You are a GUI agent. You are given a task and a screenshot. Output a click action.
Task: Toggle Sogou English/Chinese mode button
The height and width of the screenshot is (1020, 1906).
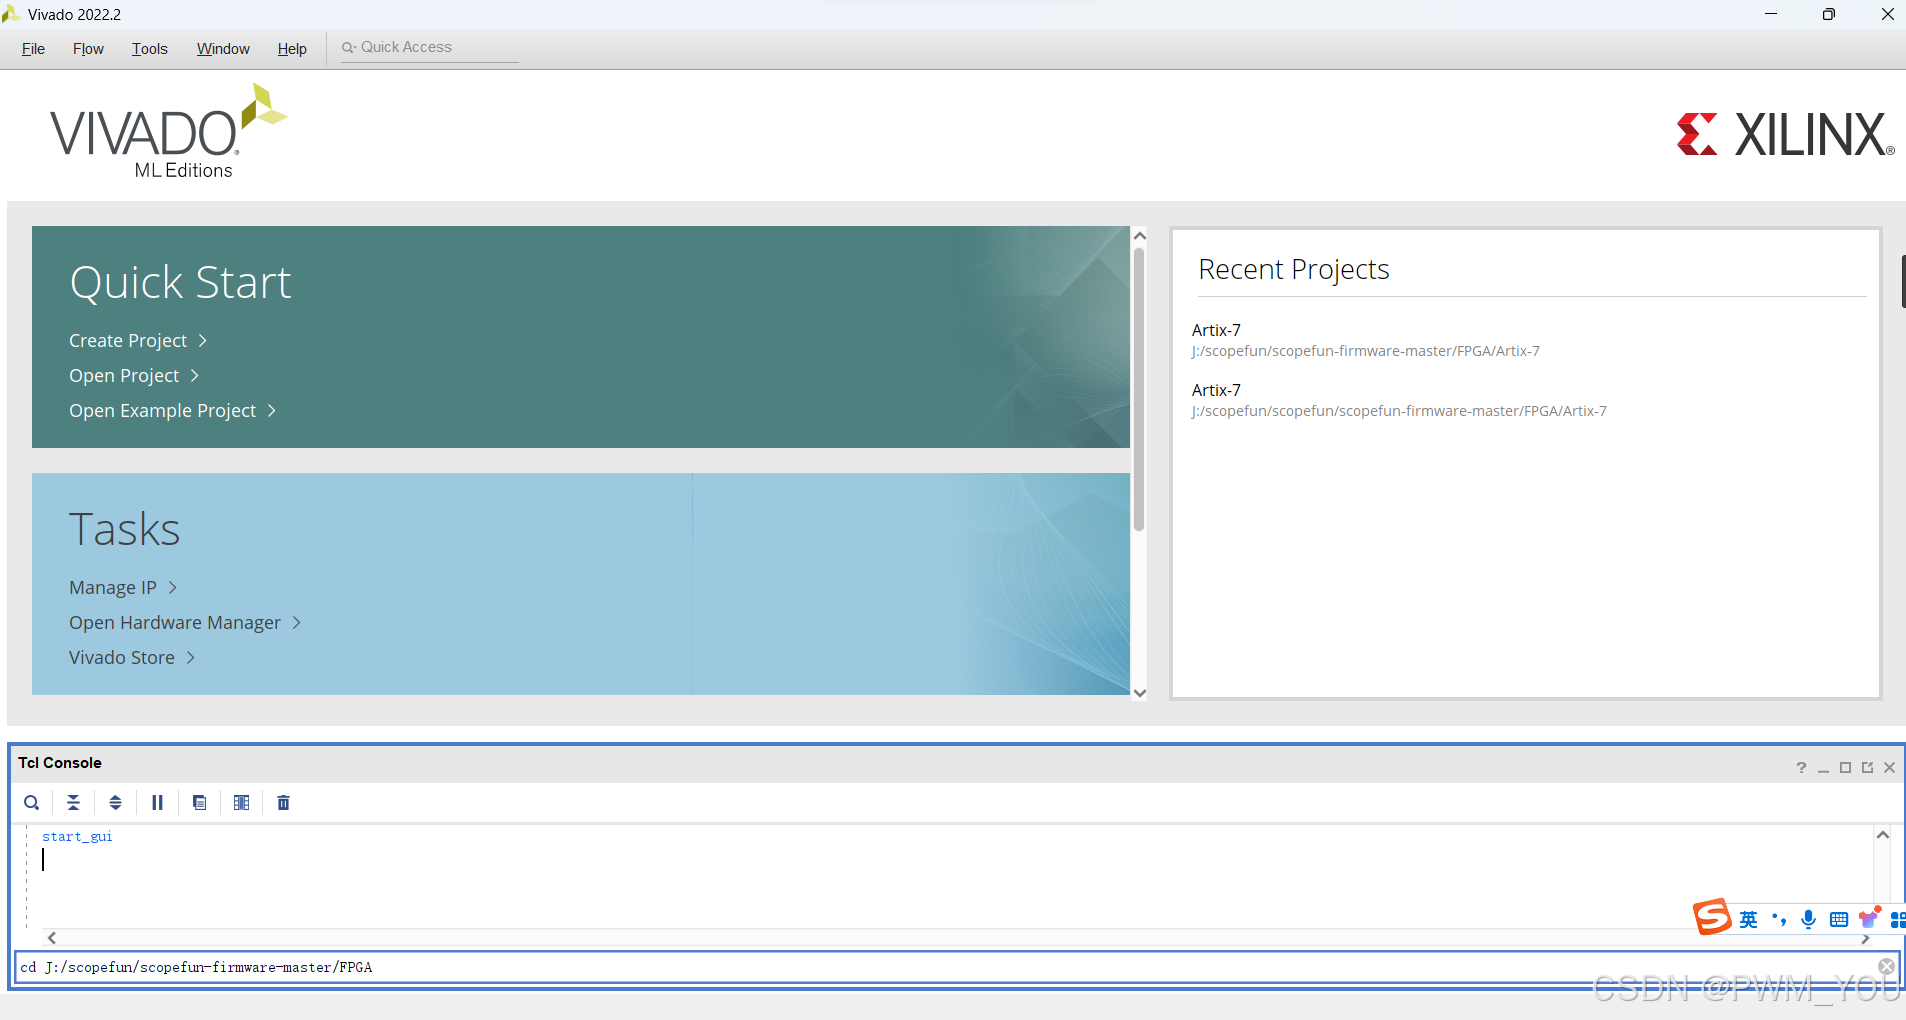click(x=1748, y=920)
